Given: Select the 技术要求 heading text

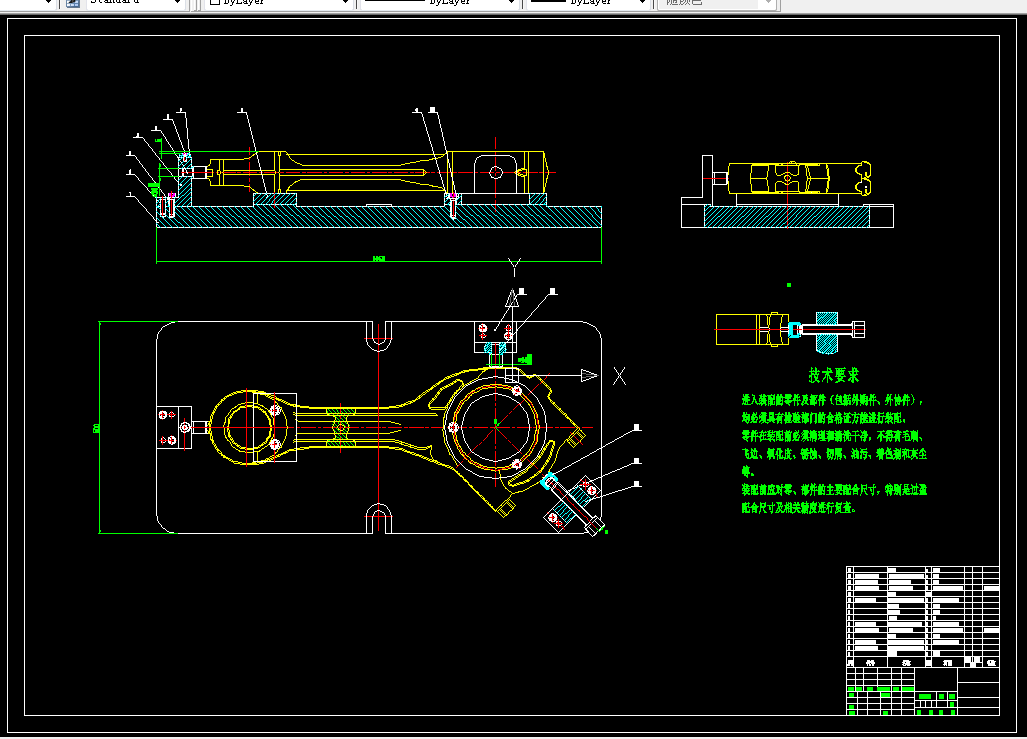Looking at the screenshot, I should [833, 375].
